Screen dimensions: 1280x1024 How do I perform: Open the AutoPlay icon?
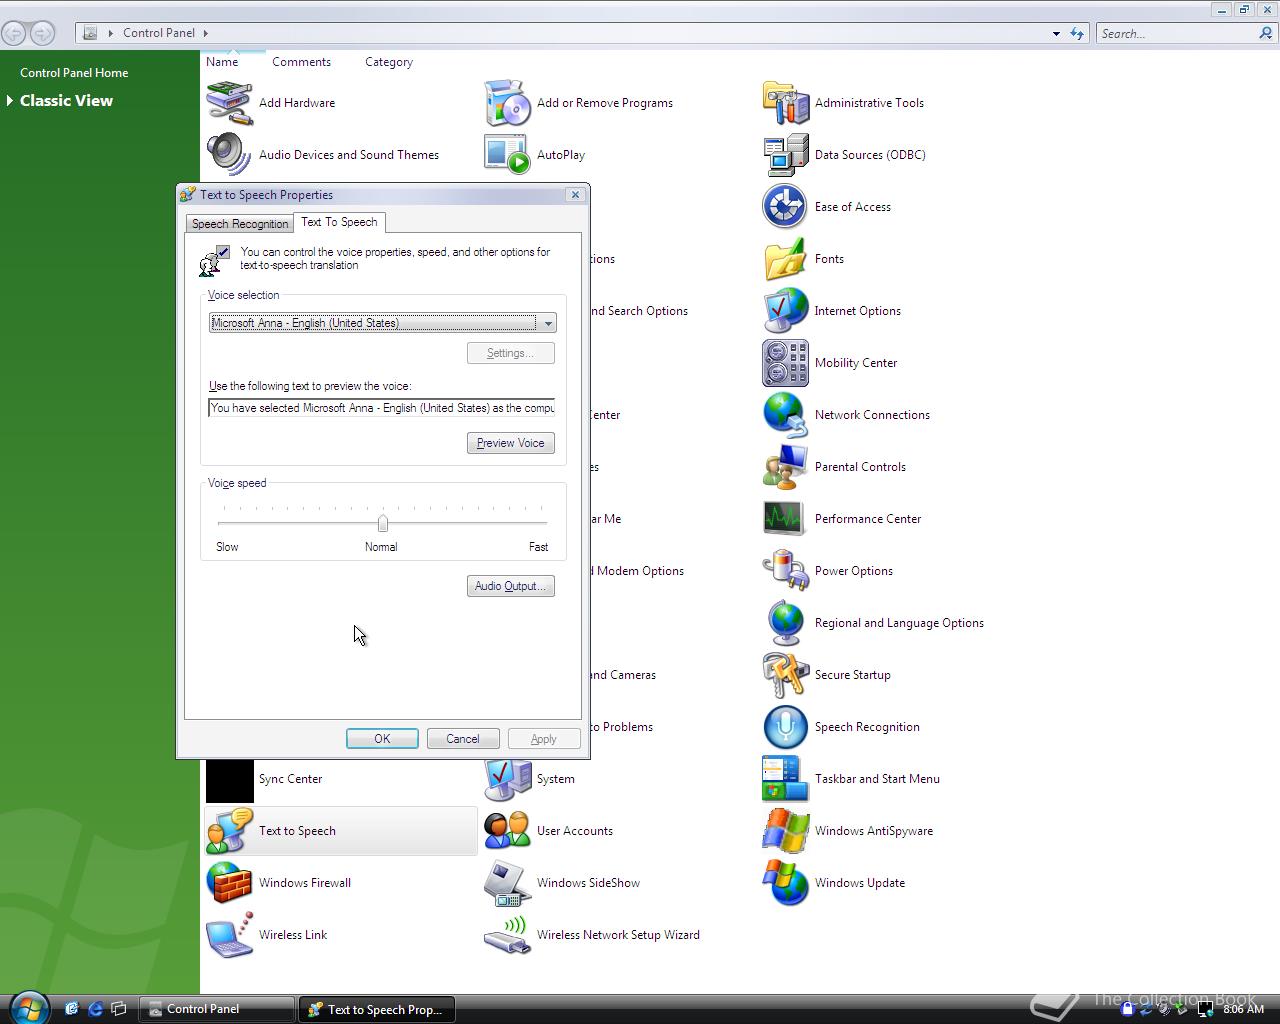pos(507,155)
